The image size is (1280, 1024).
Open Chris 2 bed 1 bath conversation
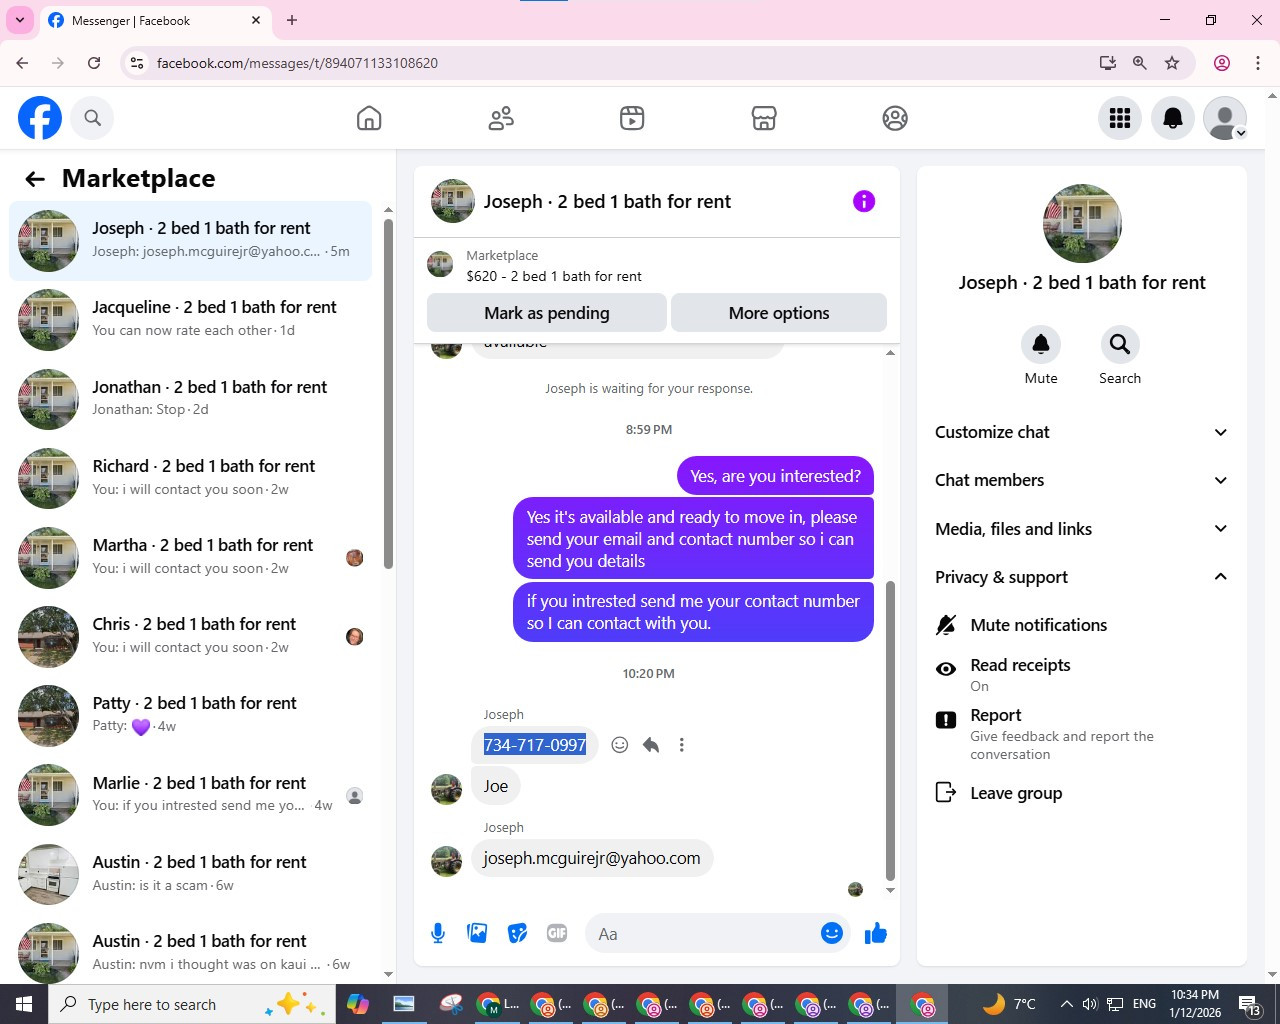(x=190, y=636)
